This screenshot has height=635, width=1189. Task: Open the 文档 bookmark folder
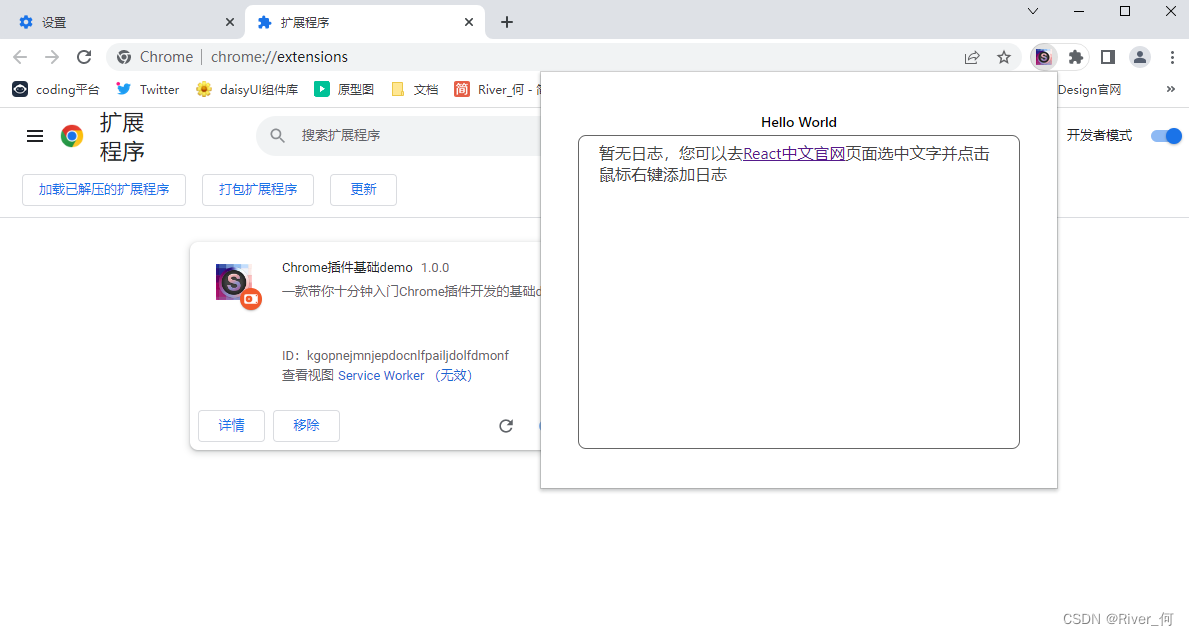click(415, 90)
